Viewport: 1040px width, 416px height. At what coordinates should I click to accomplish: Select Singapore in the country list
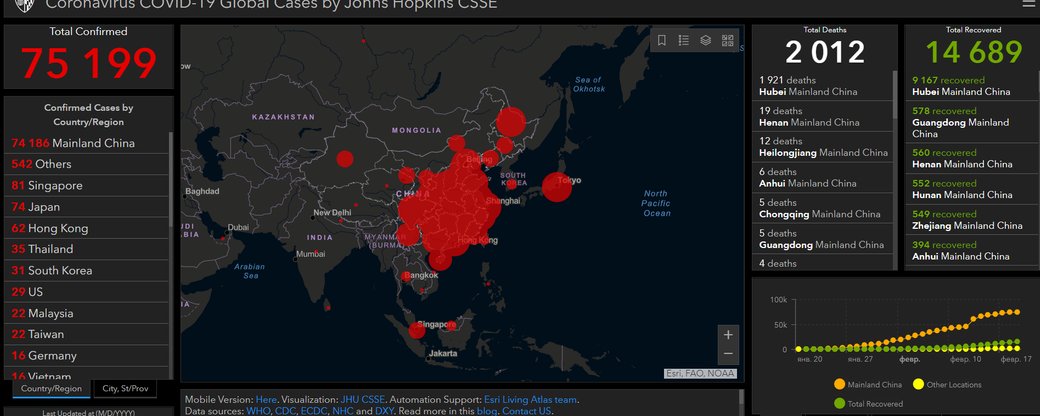point(87,186)
